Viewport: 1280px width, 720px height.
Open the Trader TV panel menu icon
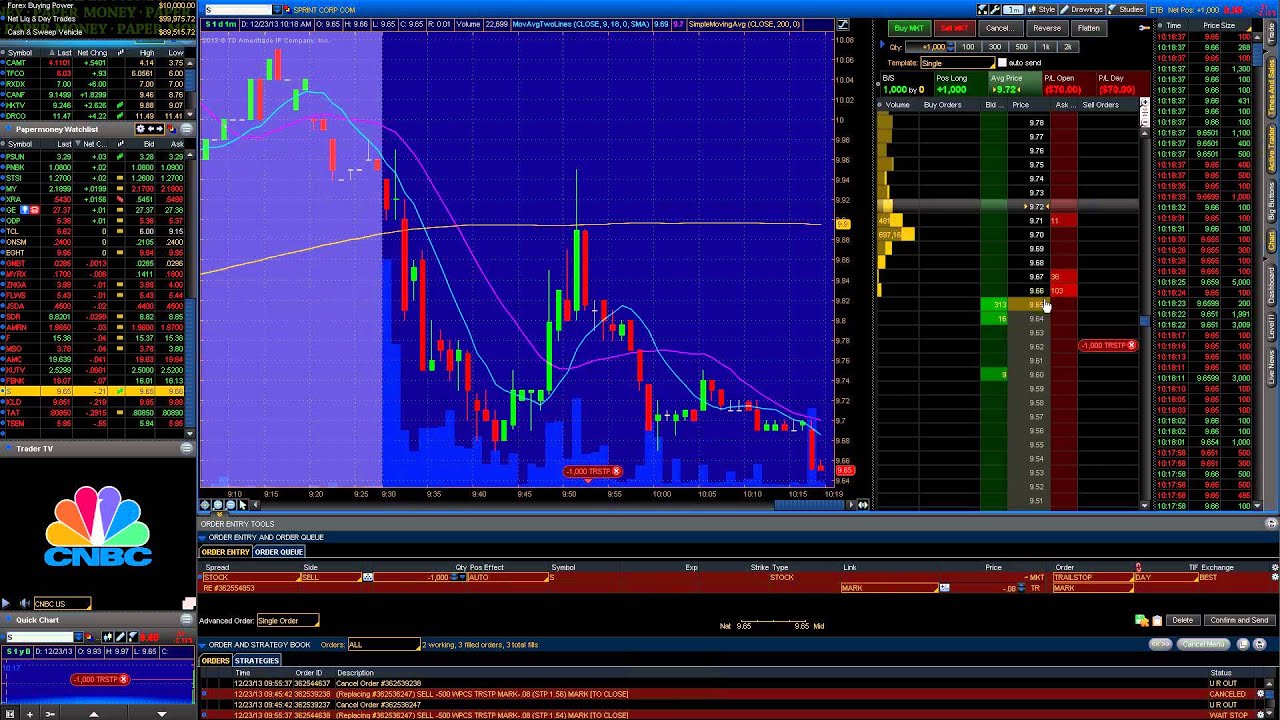tap(186, 448)
